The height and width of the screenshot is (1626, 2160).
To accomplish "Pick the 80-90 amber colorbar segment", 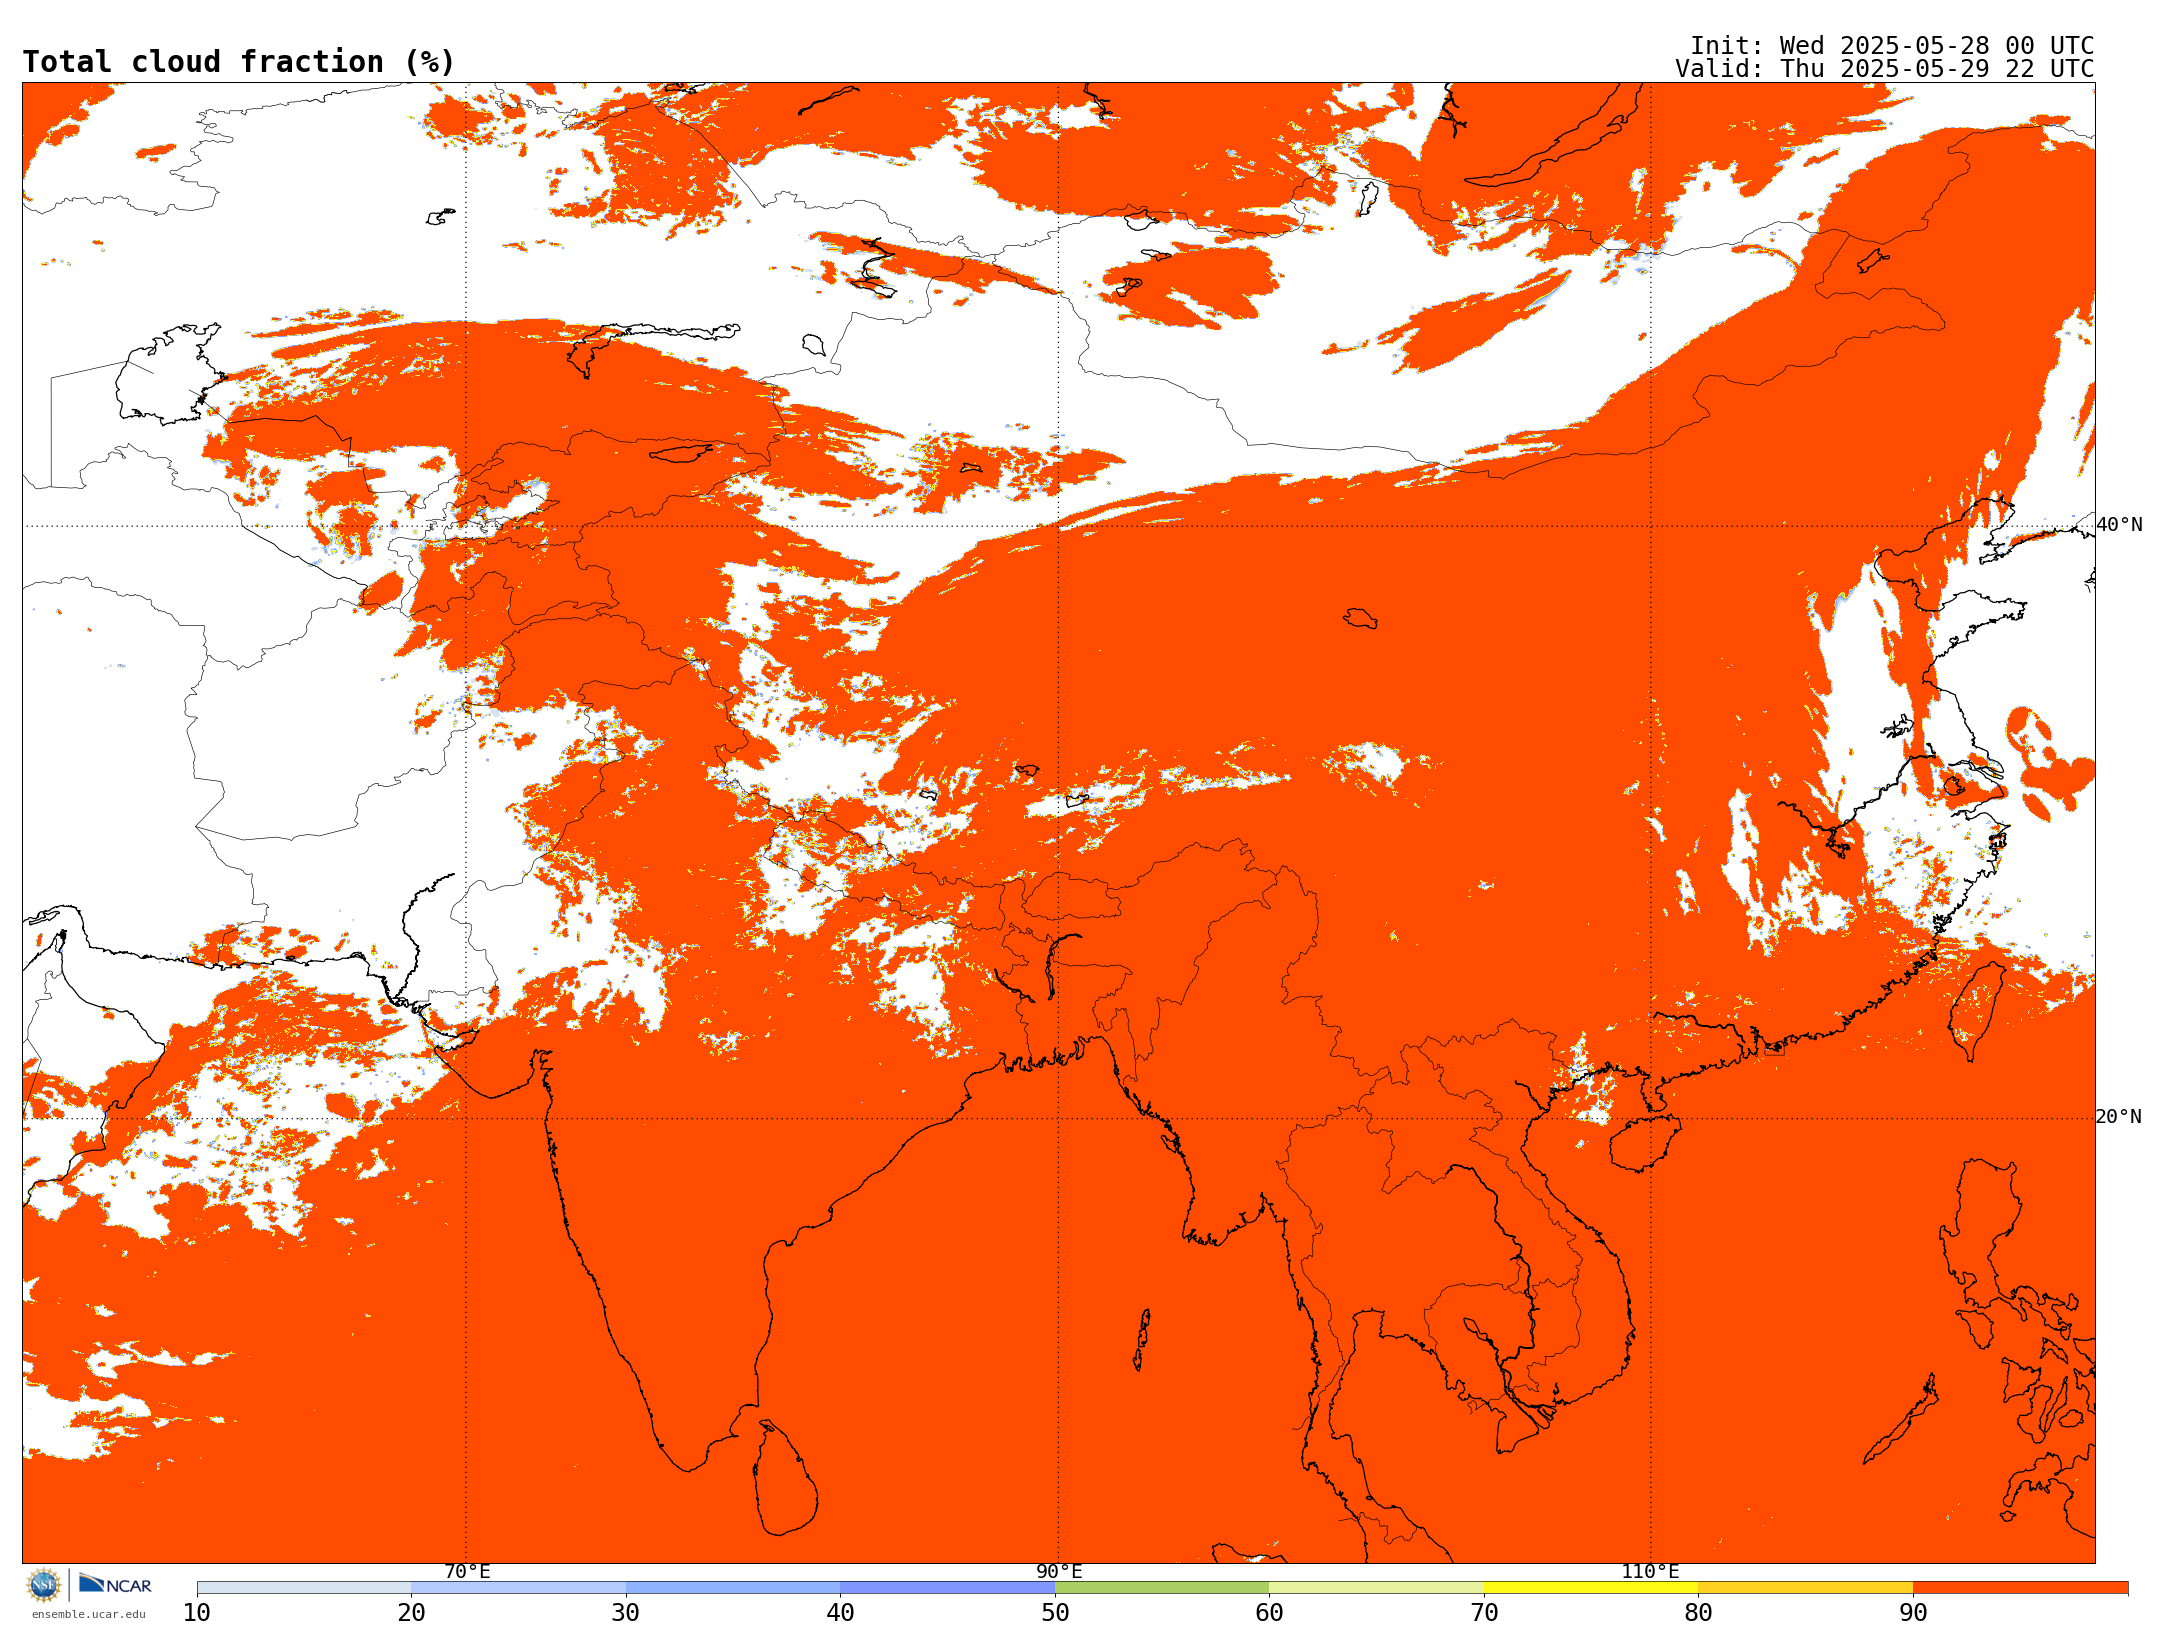I will (1805, 1588).
